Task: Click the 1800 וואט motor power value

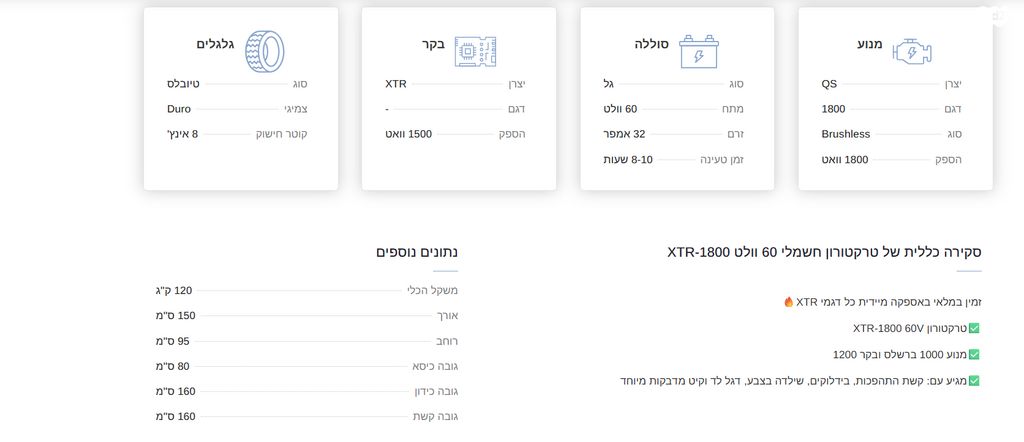Action: 845,159
